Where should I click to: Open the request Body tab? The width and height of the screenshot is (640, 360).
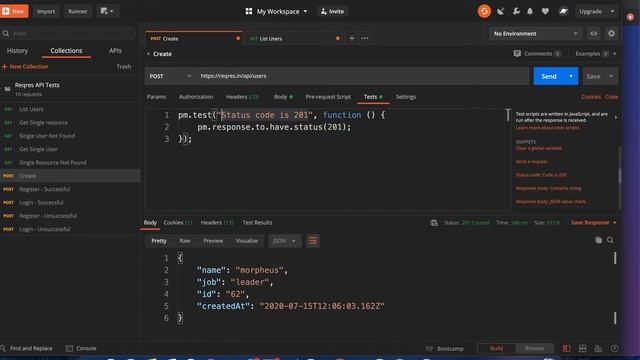pos(283,97)
